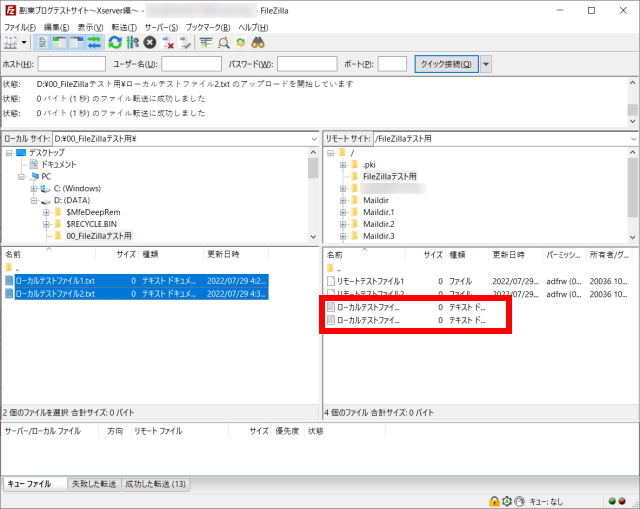This screenshot has width=640, height=509.
Task: Click the binoculars file search icon
Action: click(257, 43)
